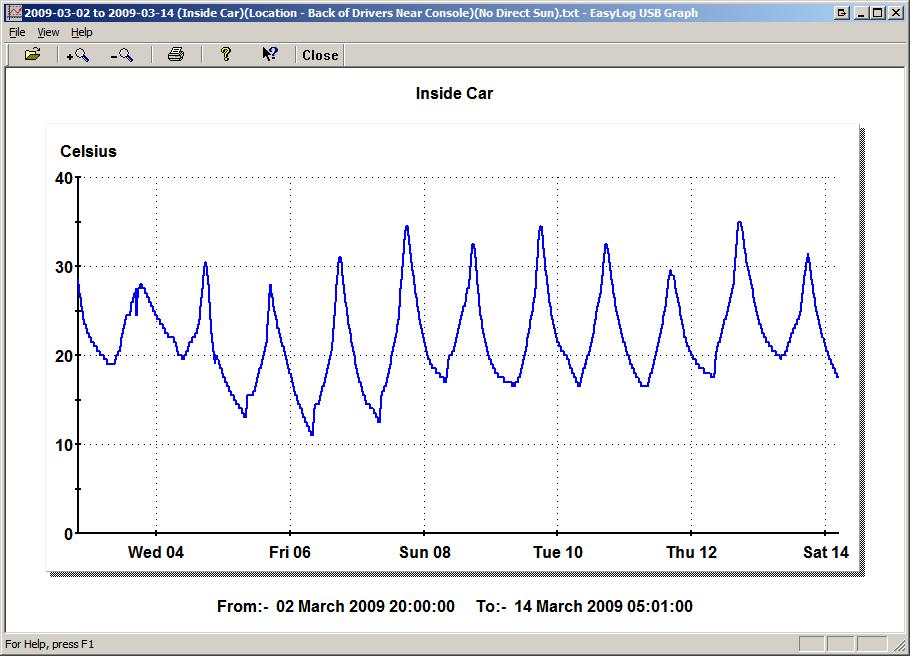Click the 'Inside Car' graph title
Viewport: 910px width, 656px height.
[x=454, y=93]
